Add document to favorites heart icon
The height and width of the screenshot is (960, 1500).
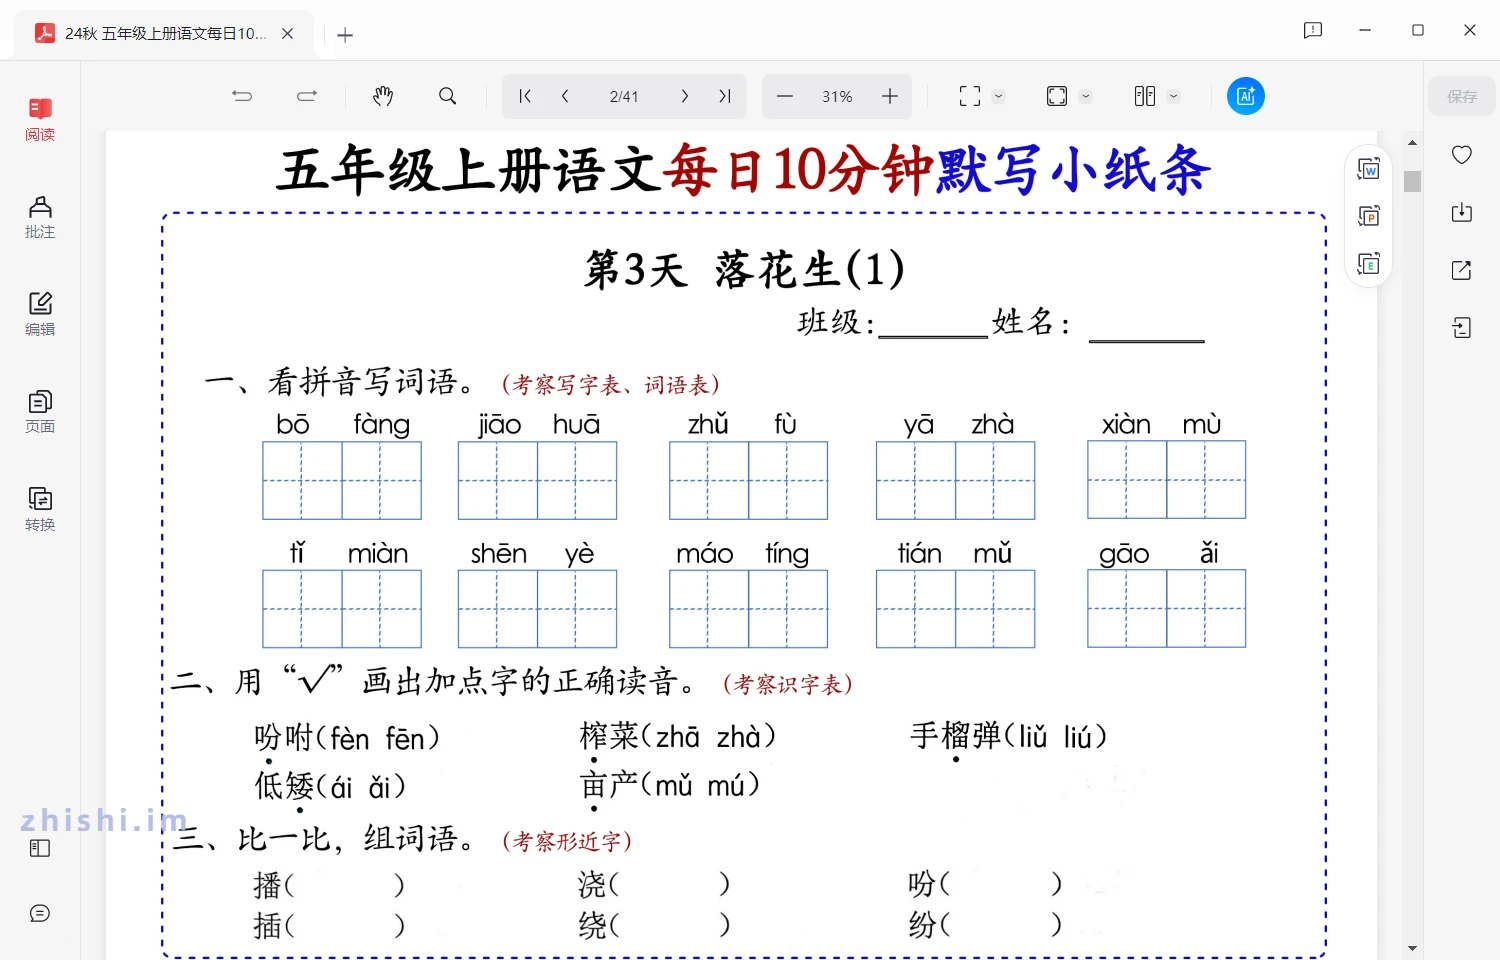click(1462, 155)
